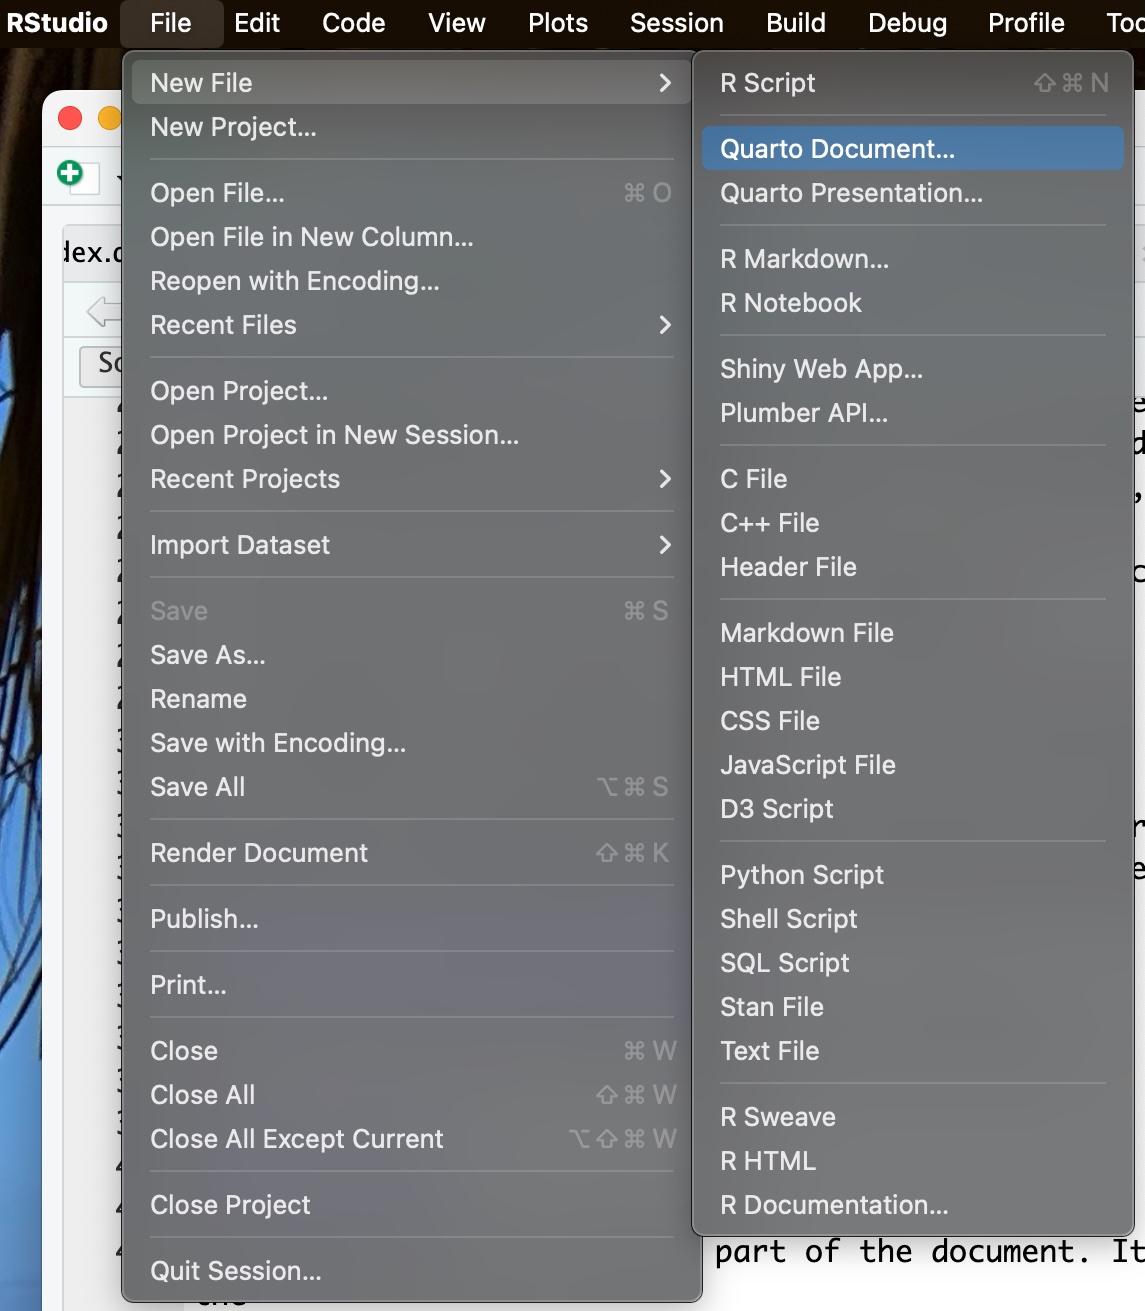Create a new Python Script

click(801, 875)
